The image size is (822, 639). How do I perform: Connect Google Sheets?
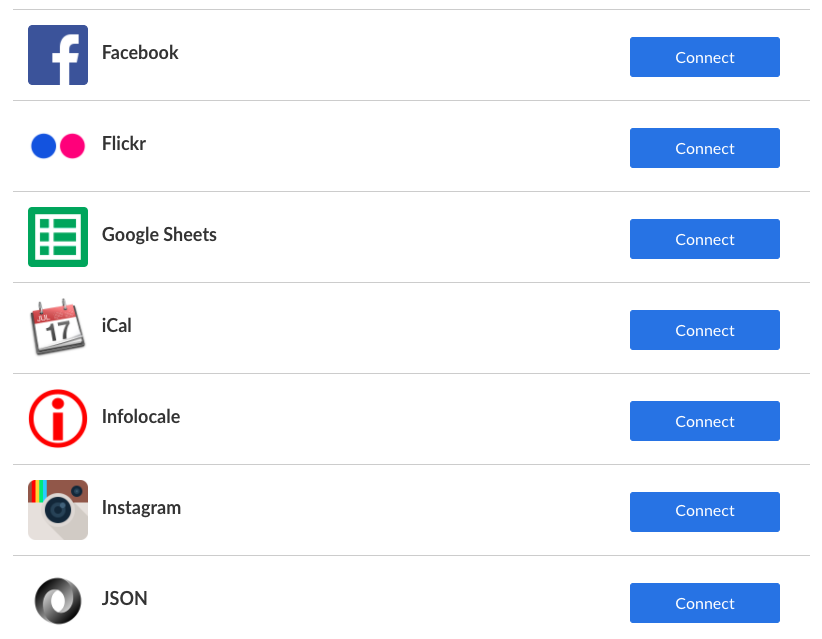coord(704,239)
